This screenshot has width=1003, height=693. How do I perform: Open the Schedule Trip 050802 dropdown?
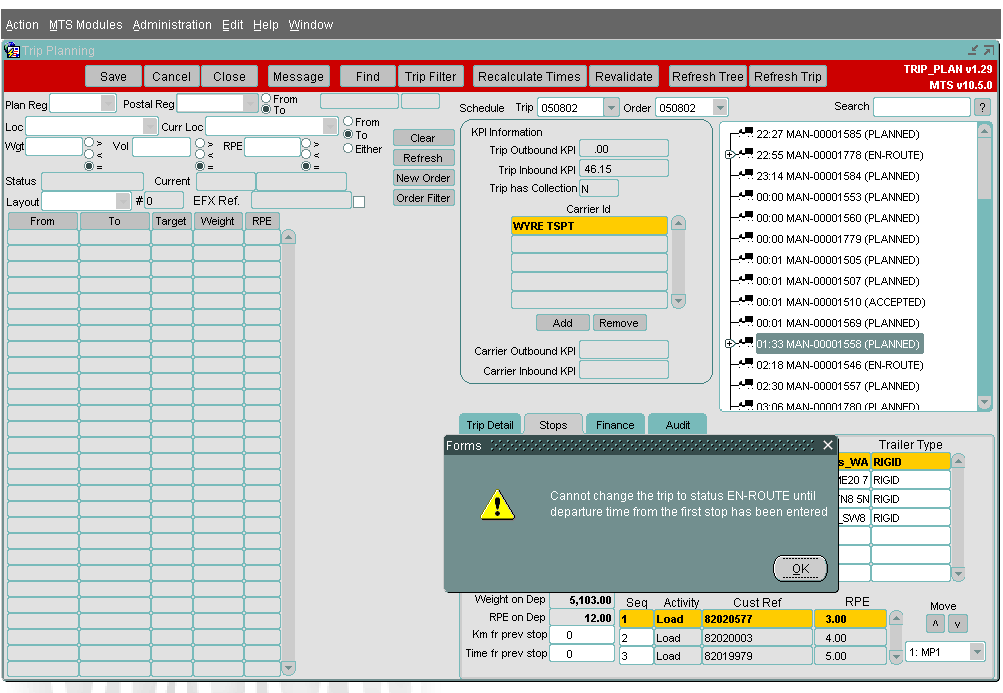click(x=611, y=108)
